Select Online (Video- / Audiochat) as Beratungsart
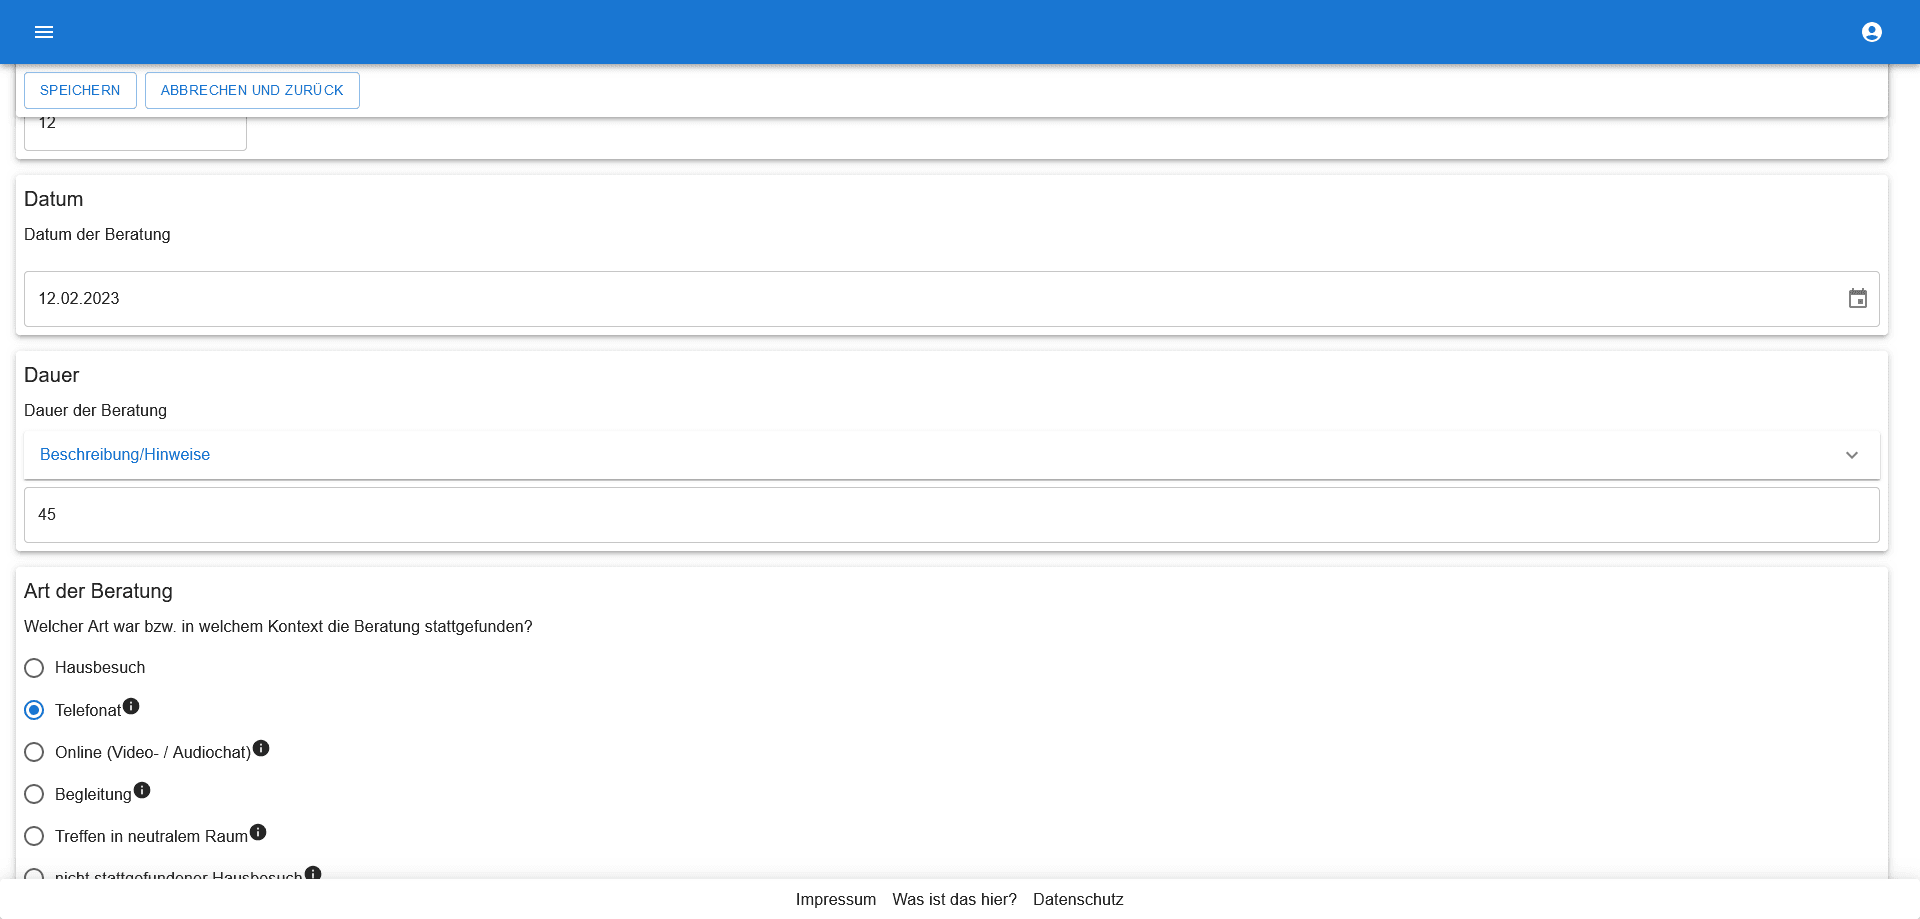Viewport: 1920px width, 919px height. pos(34,752)
